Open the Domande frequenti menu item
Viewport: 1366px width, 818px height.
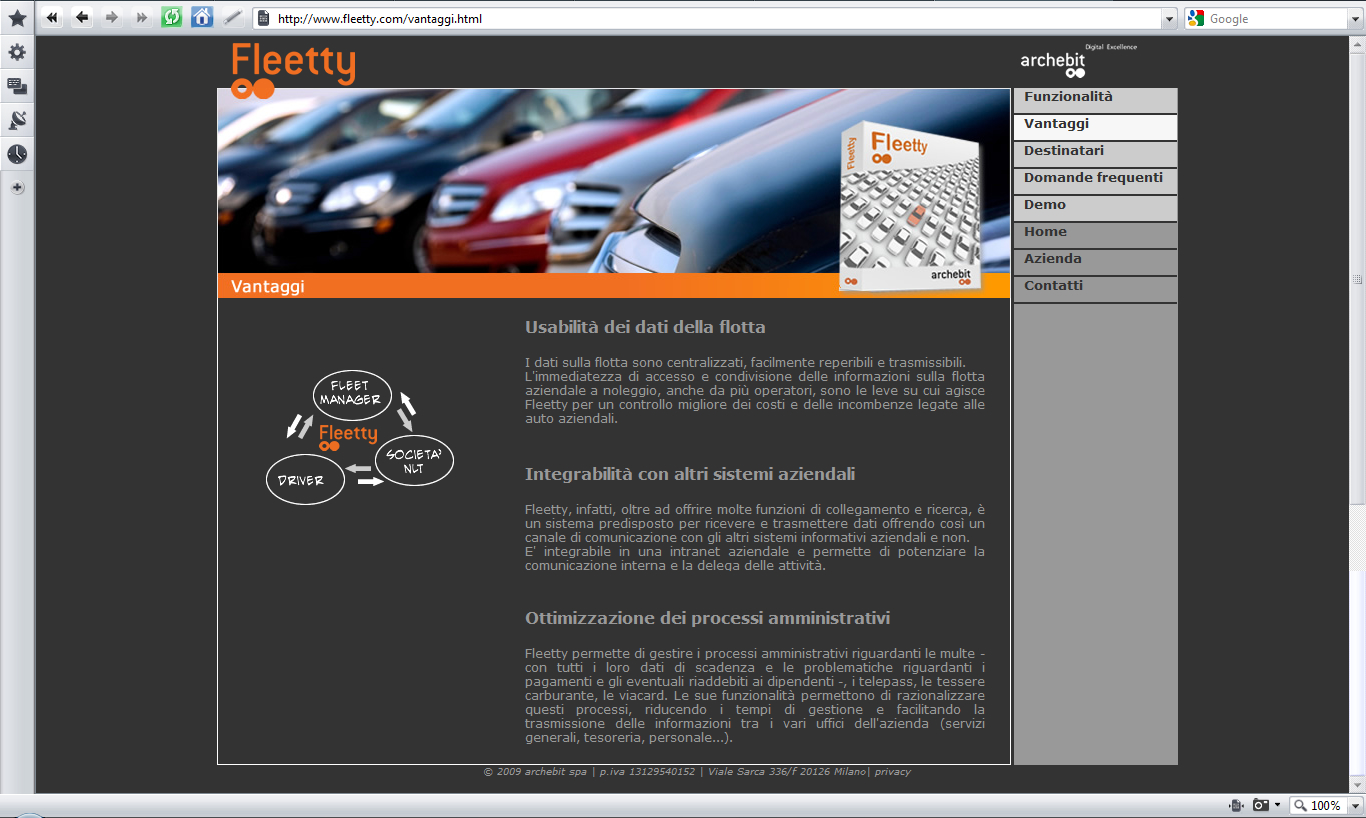pyautogui.click(x=1095, y=181)
